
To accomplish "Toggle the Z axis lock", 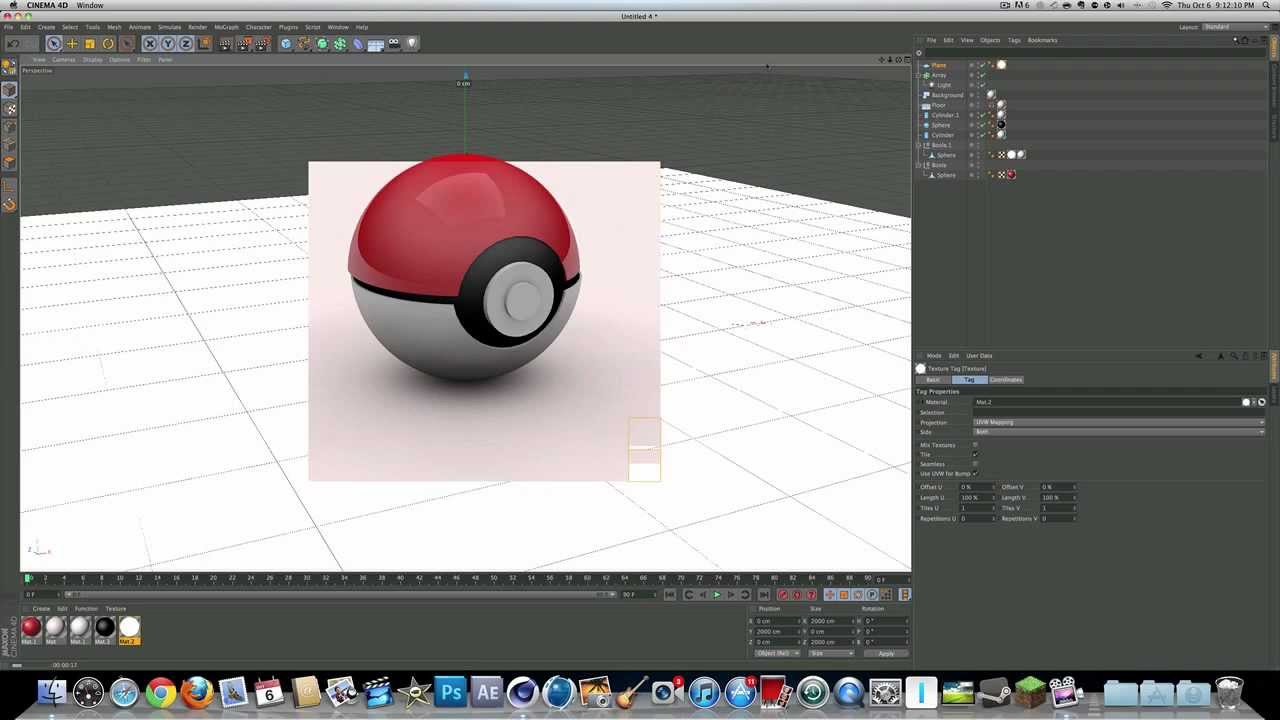I will pyautogui.click(x=186, y=44).
